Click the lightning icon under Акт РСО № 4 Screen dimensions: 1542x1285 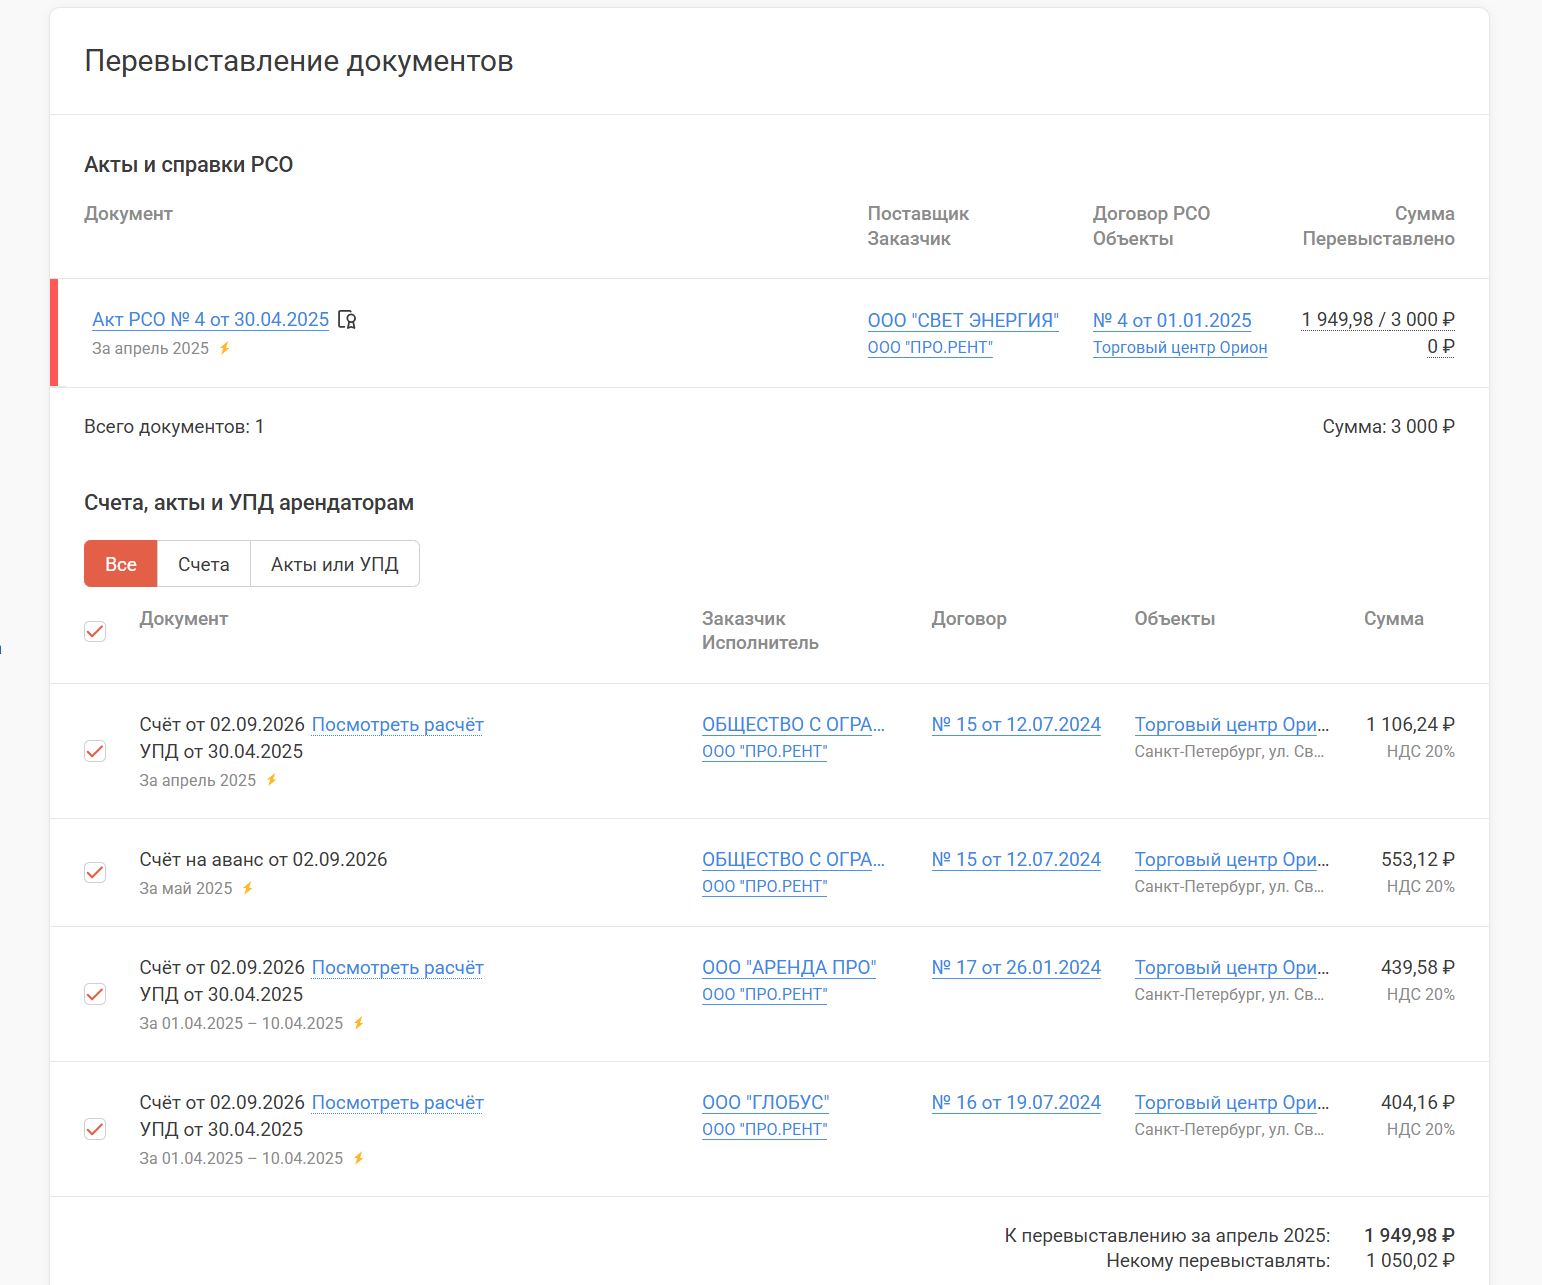click(225, 348)
